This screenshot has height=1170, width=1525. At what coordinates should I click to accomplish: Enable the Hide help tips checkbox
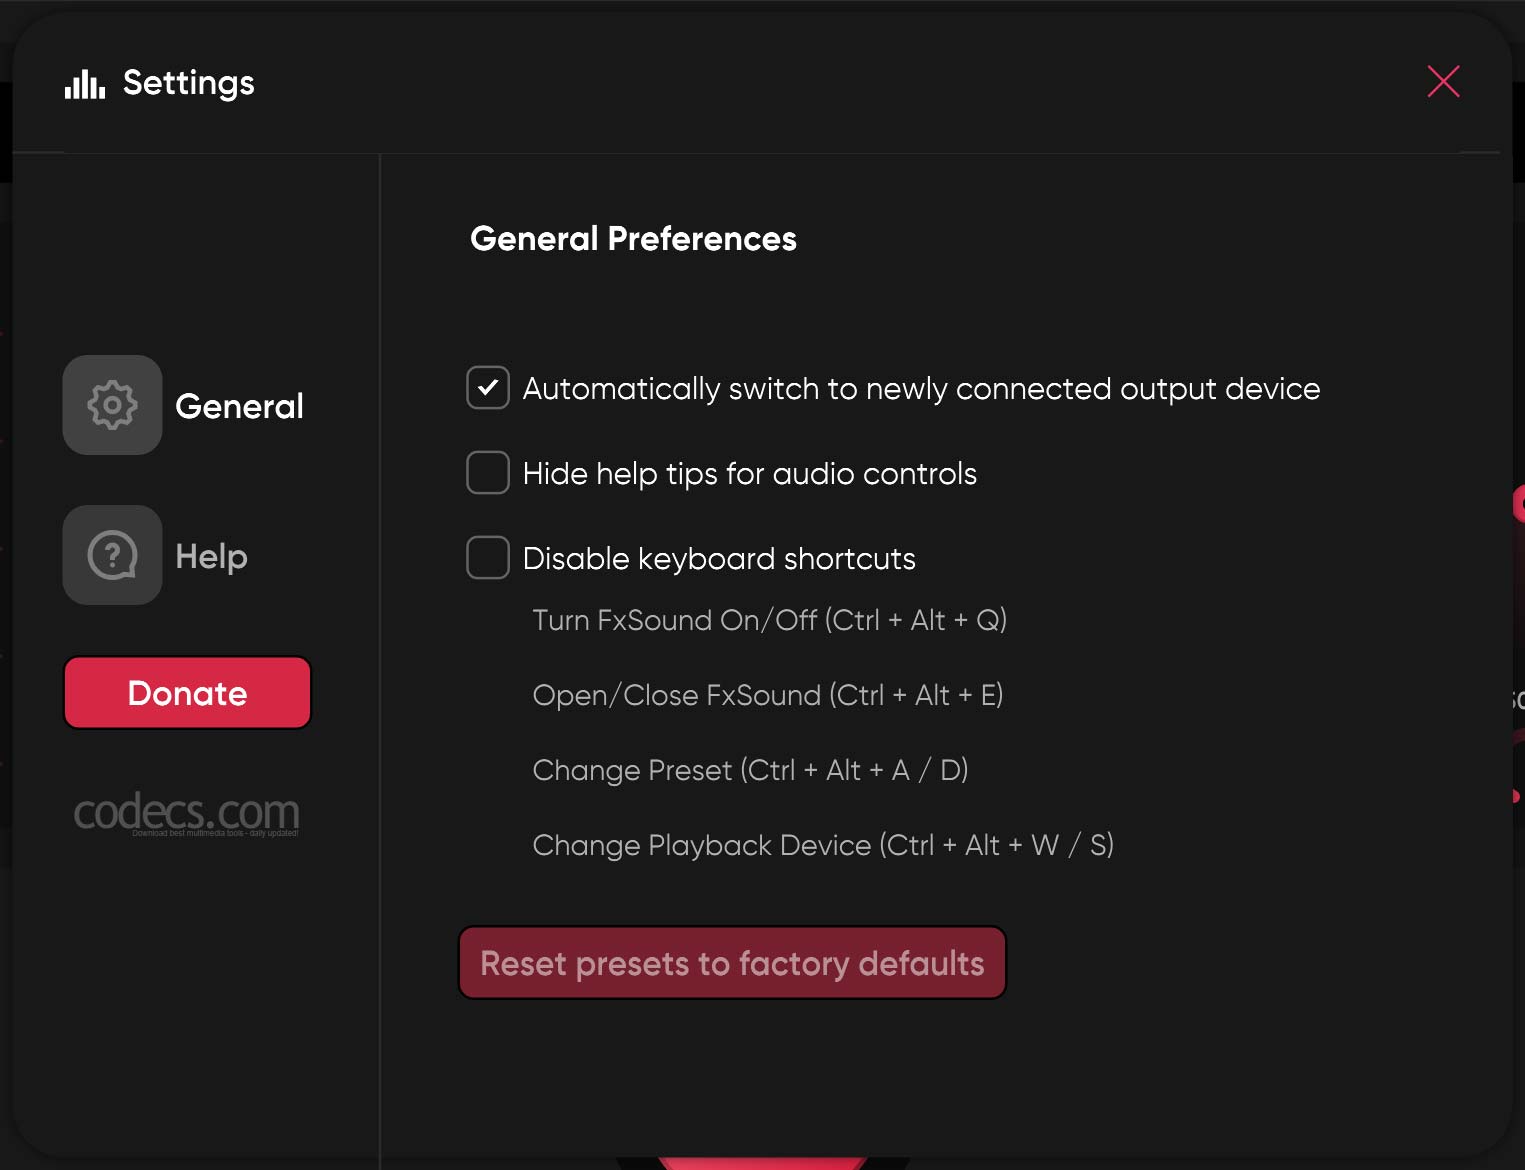click(488, 473)
